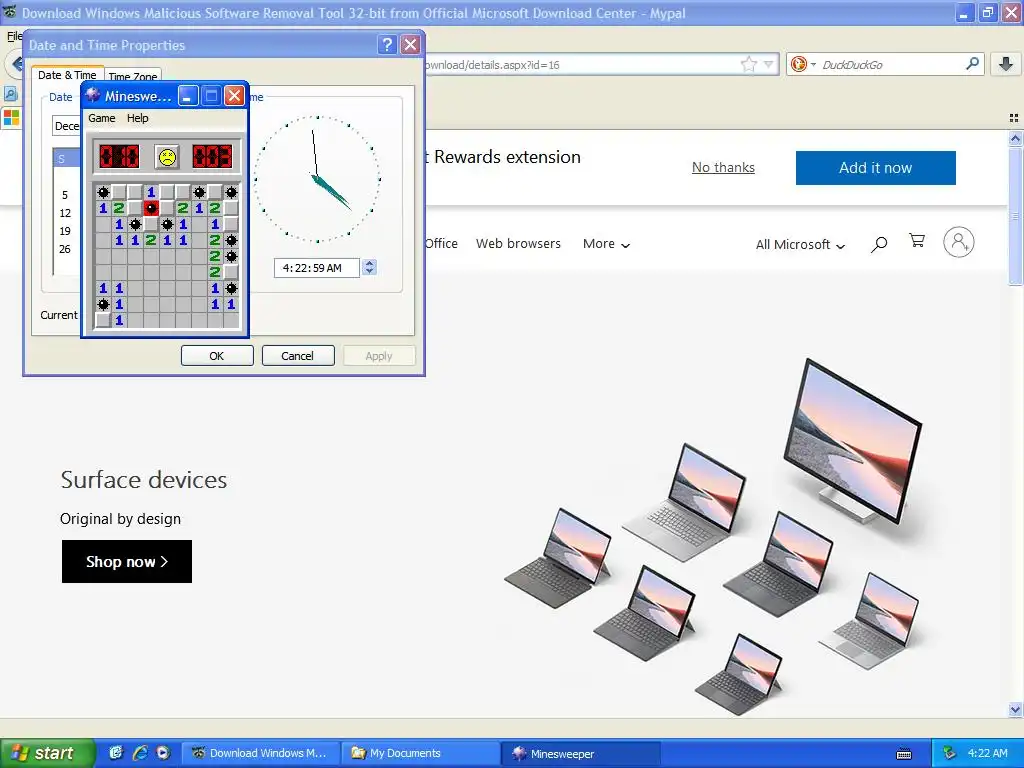Open the Web browsers navigation link

518,244
